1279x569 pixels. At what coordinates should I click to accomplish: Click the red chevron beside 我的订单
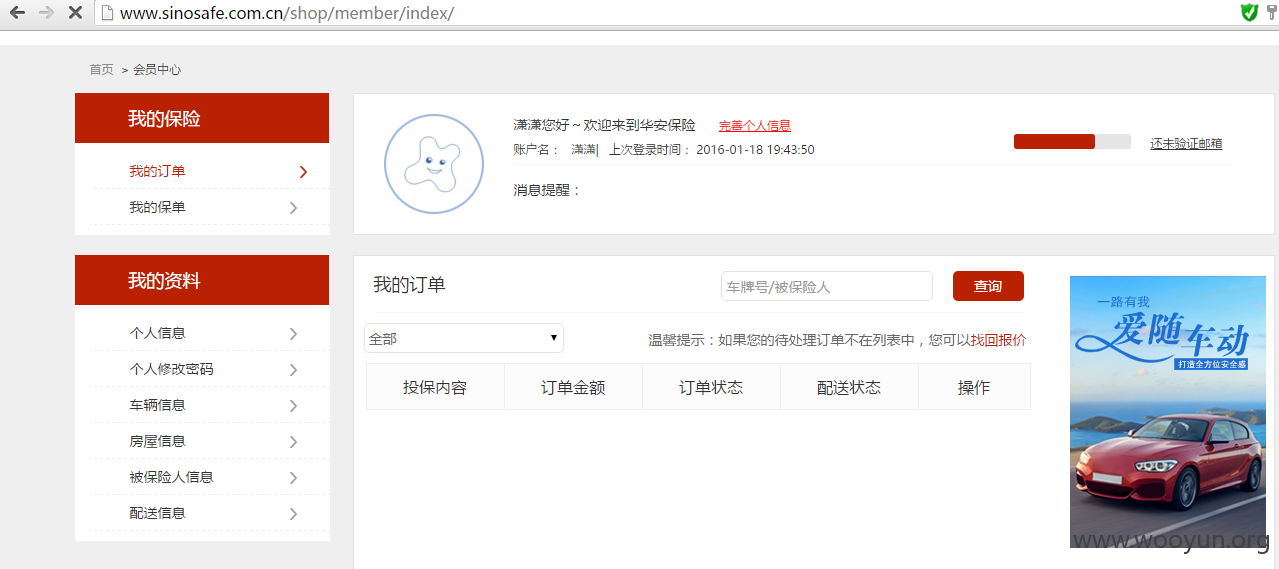(303, 172)
